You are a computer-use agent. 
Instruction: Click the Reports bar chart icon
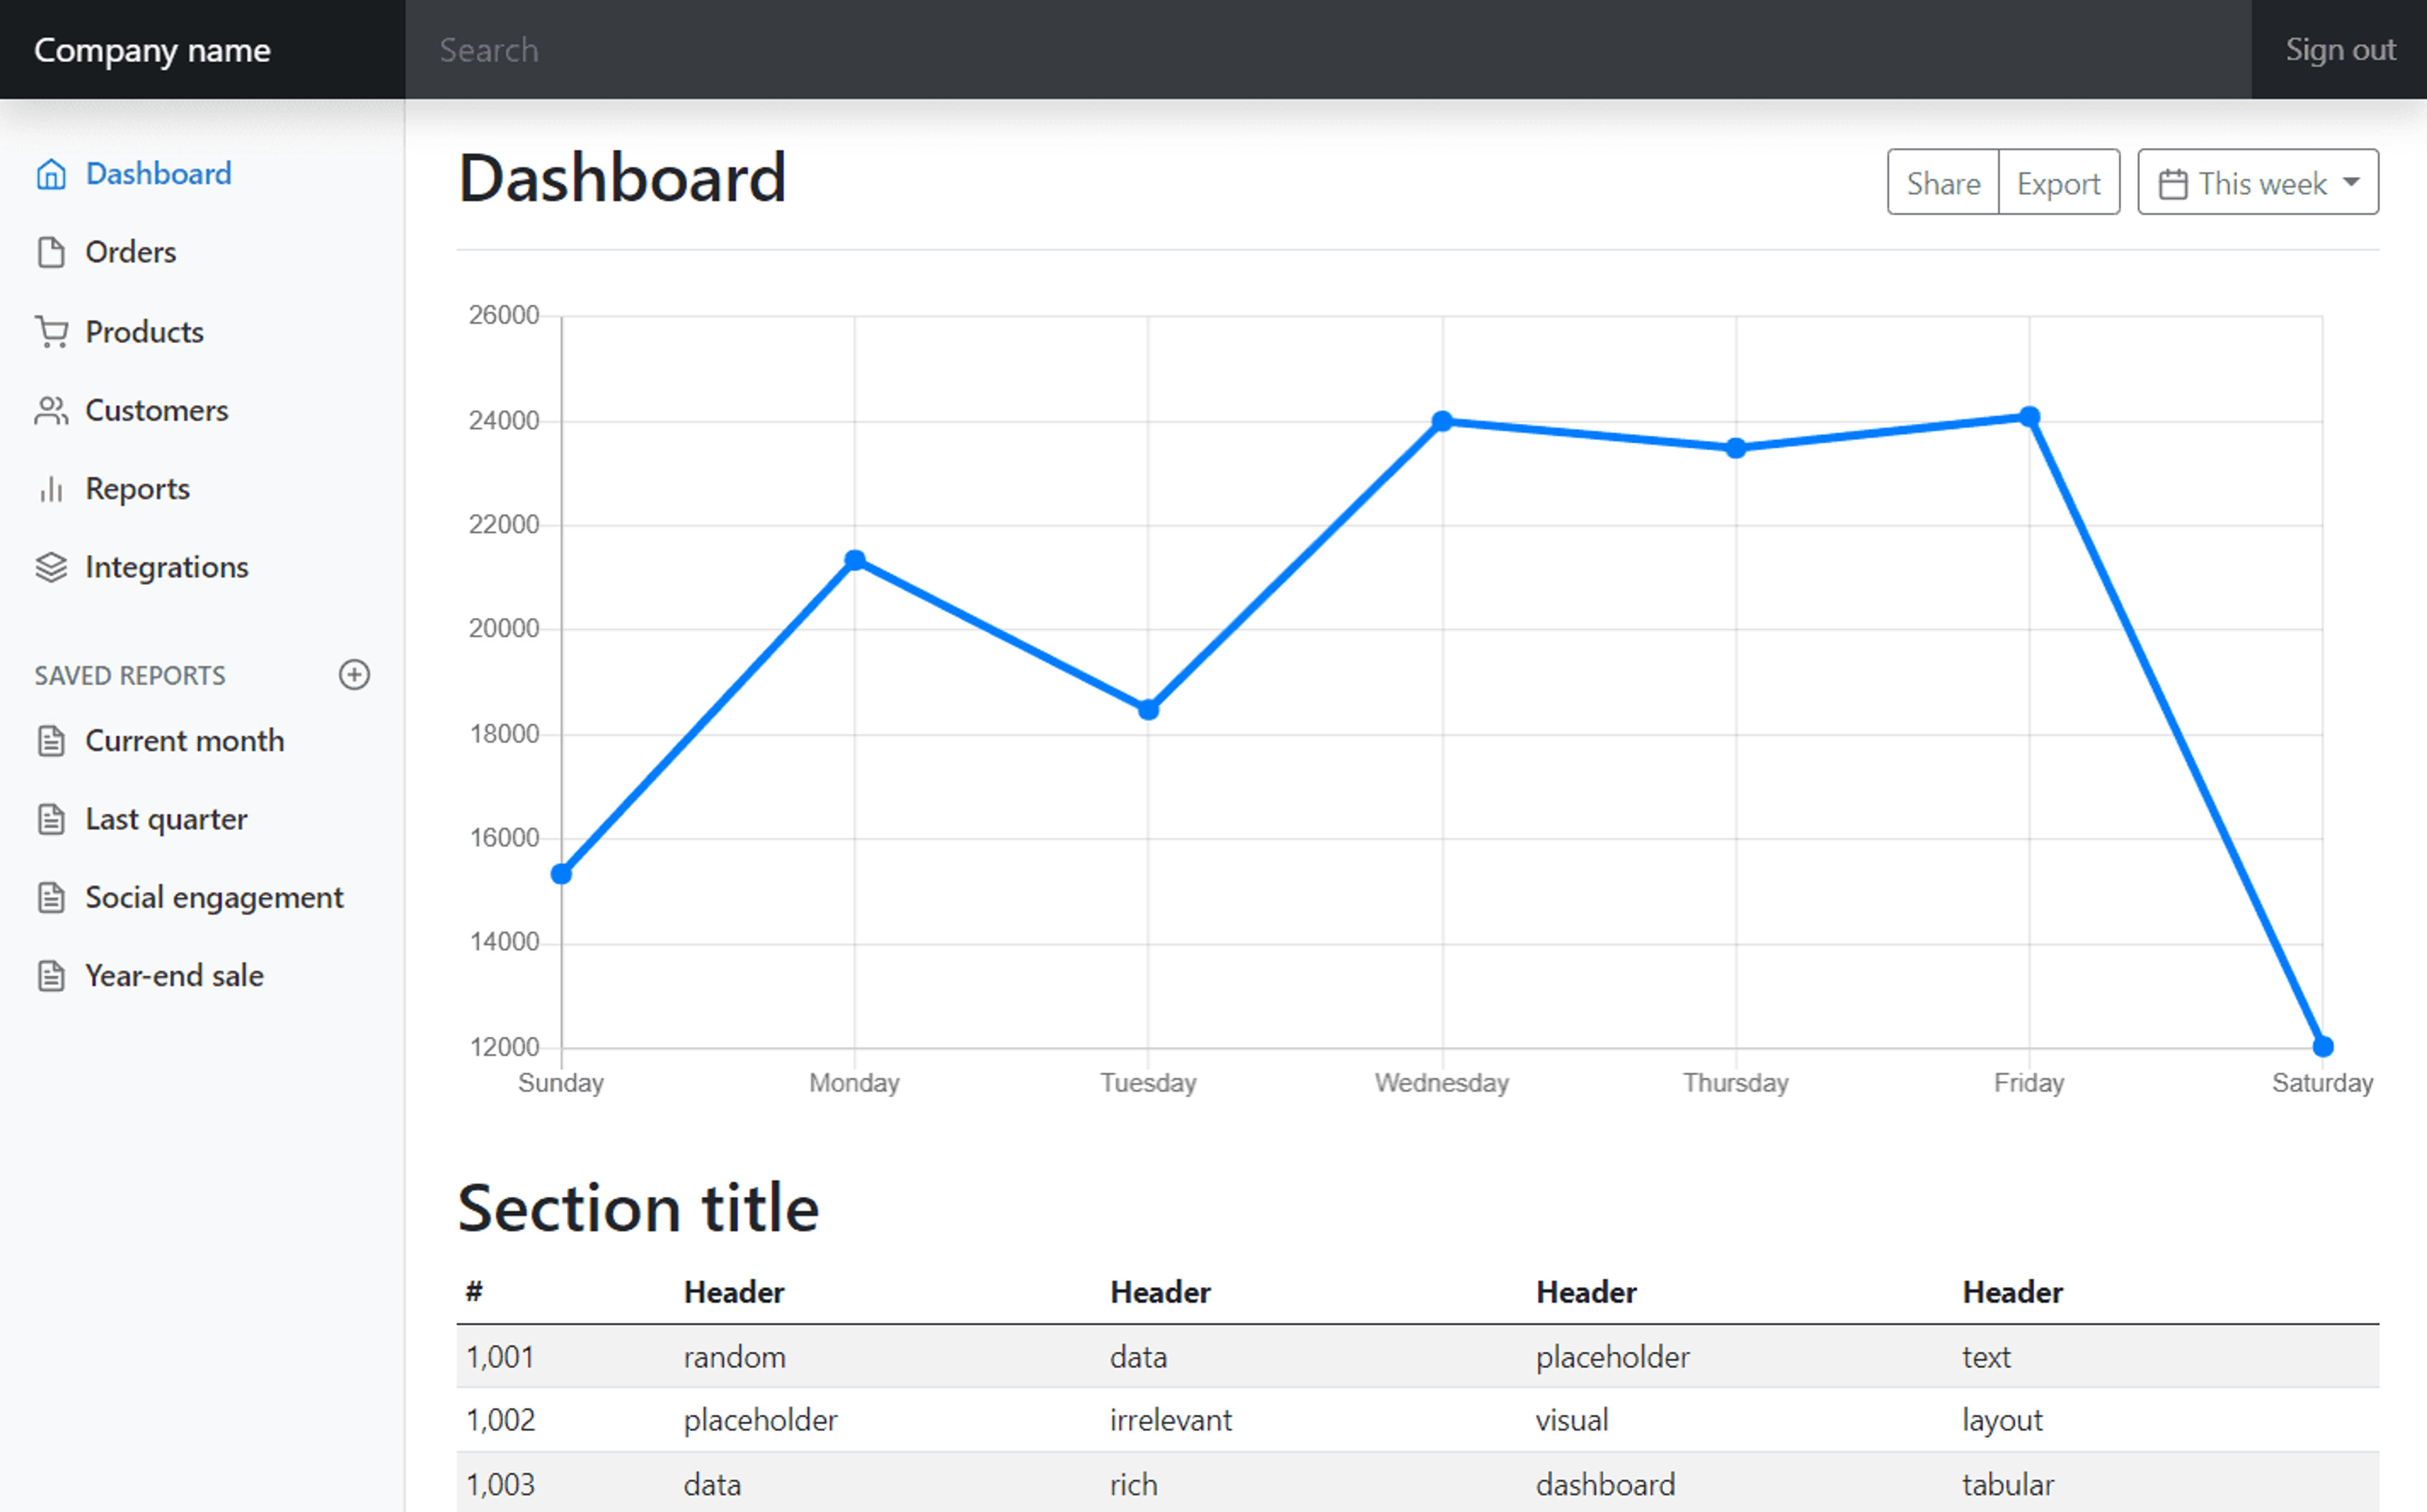pyautogui.click(x=51, y=489)
